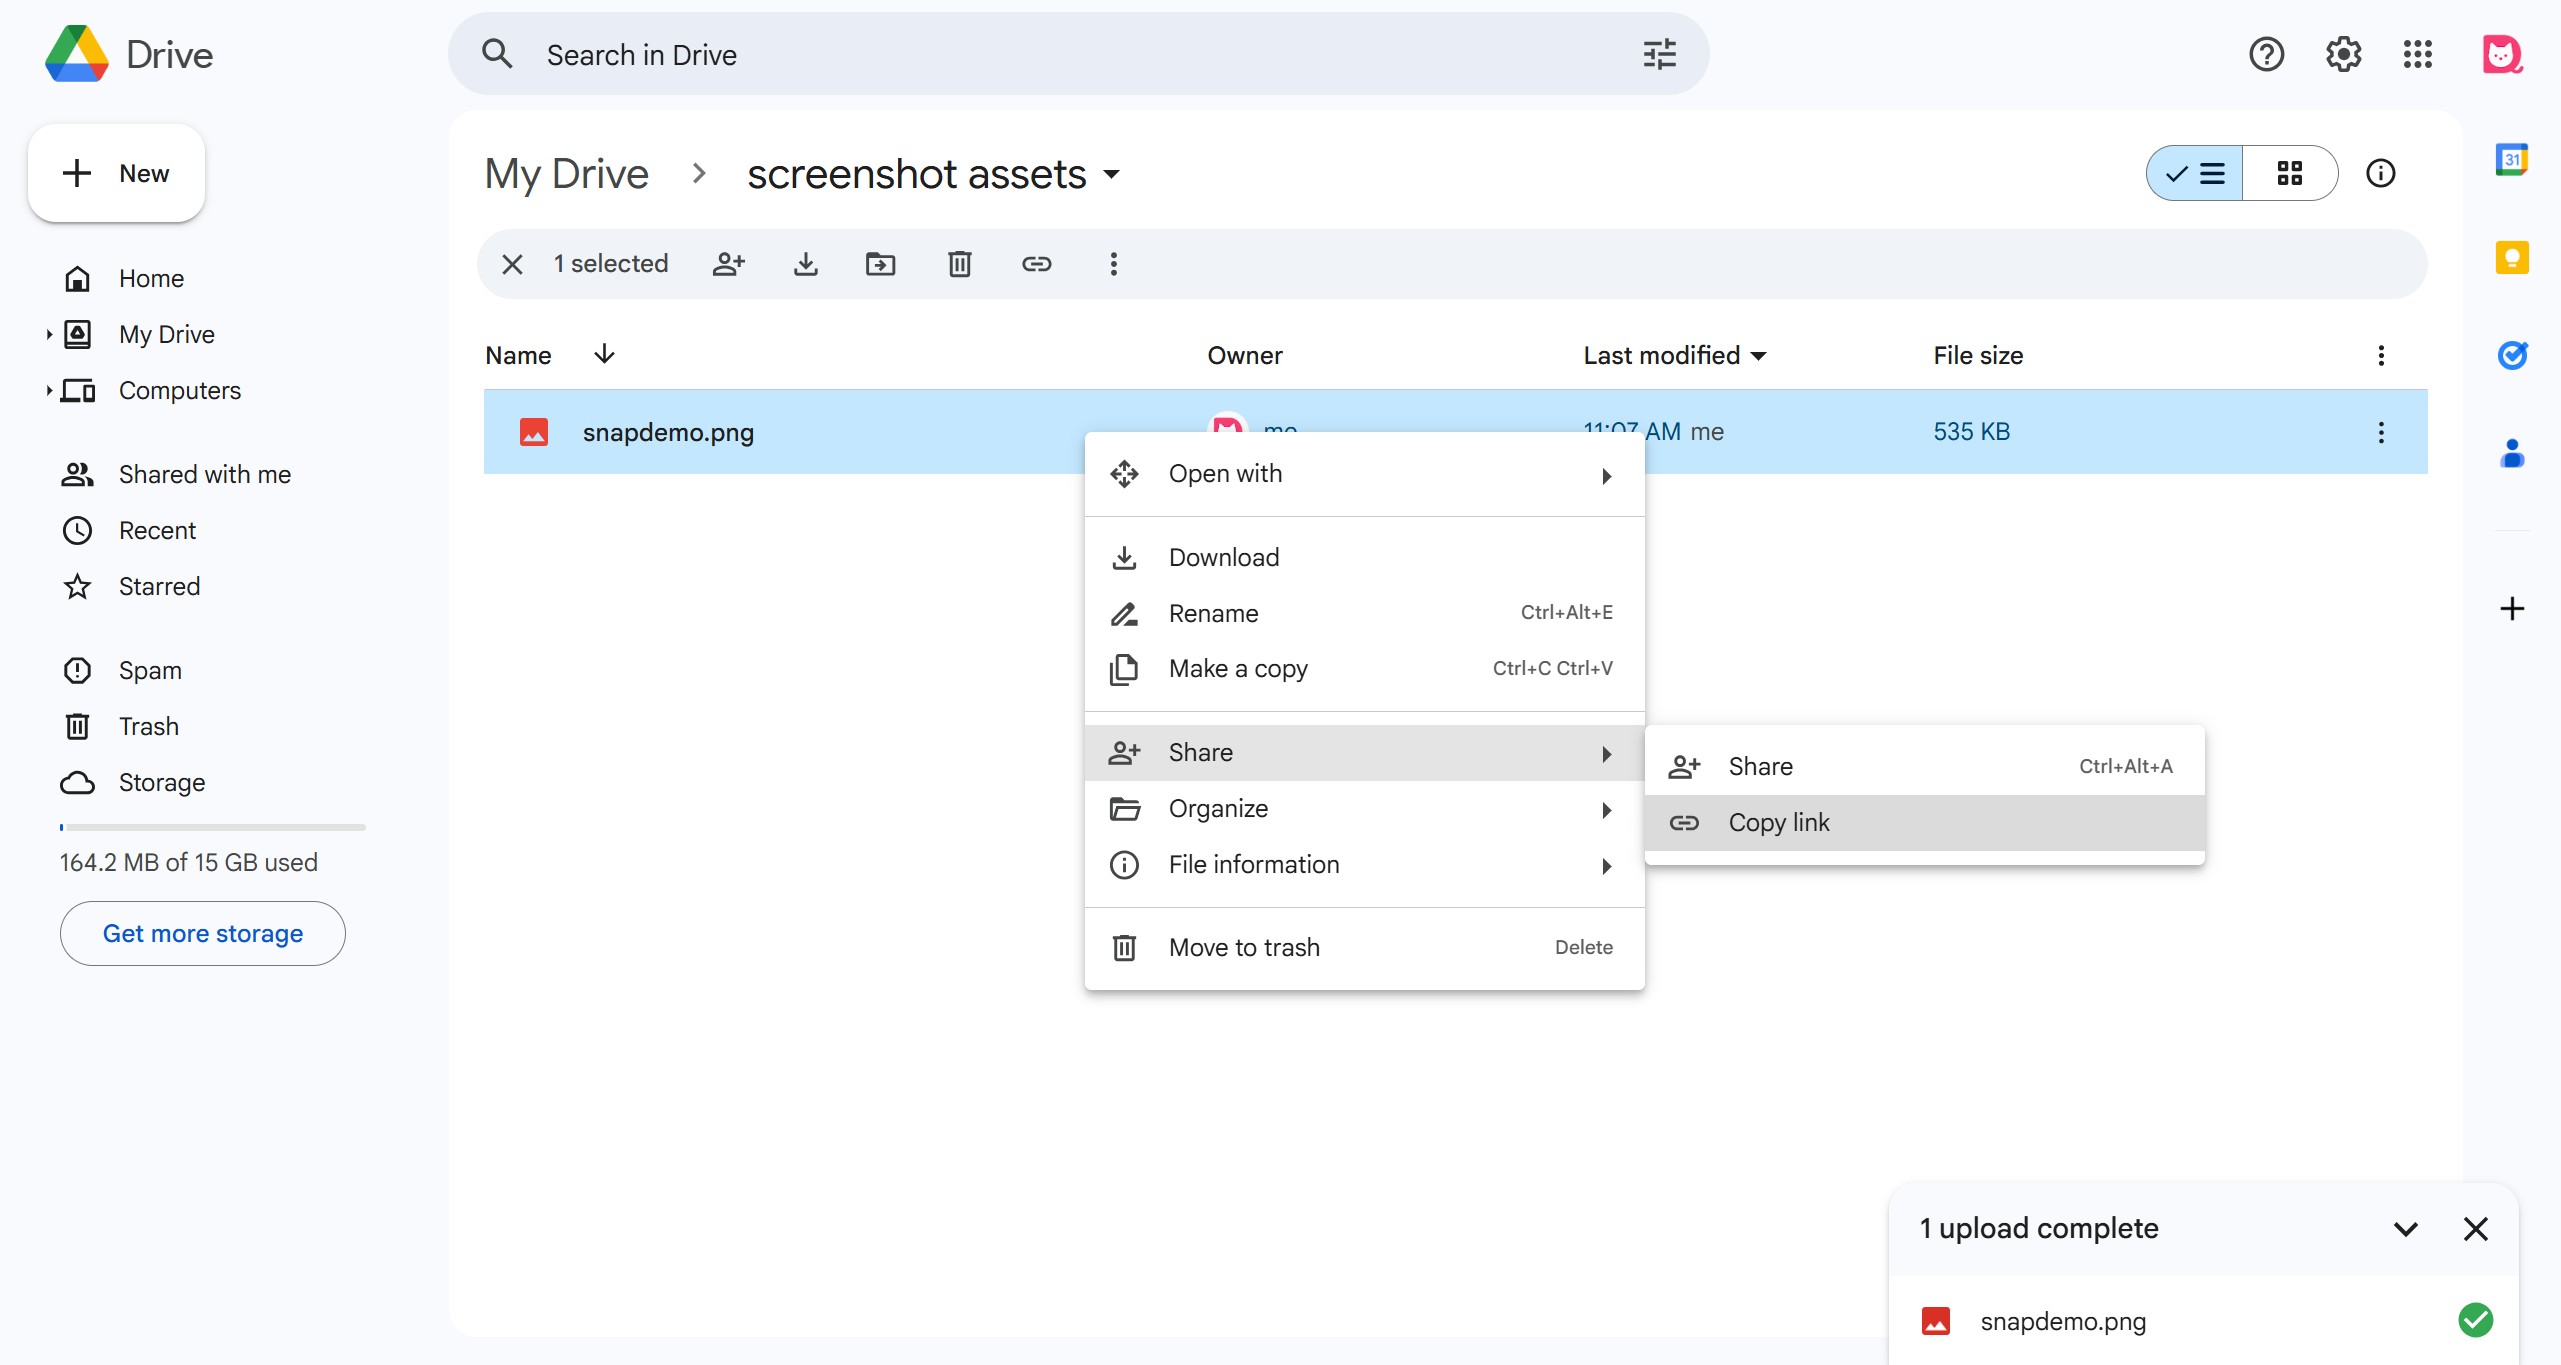
Task: Choose Make a copy from context menu
Action: tap(1365, 669)
